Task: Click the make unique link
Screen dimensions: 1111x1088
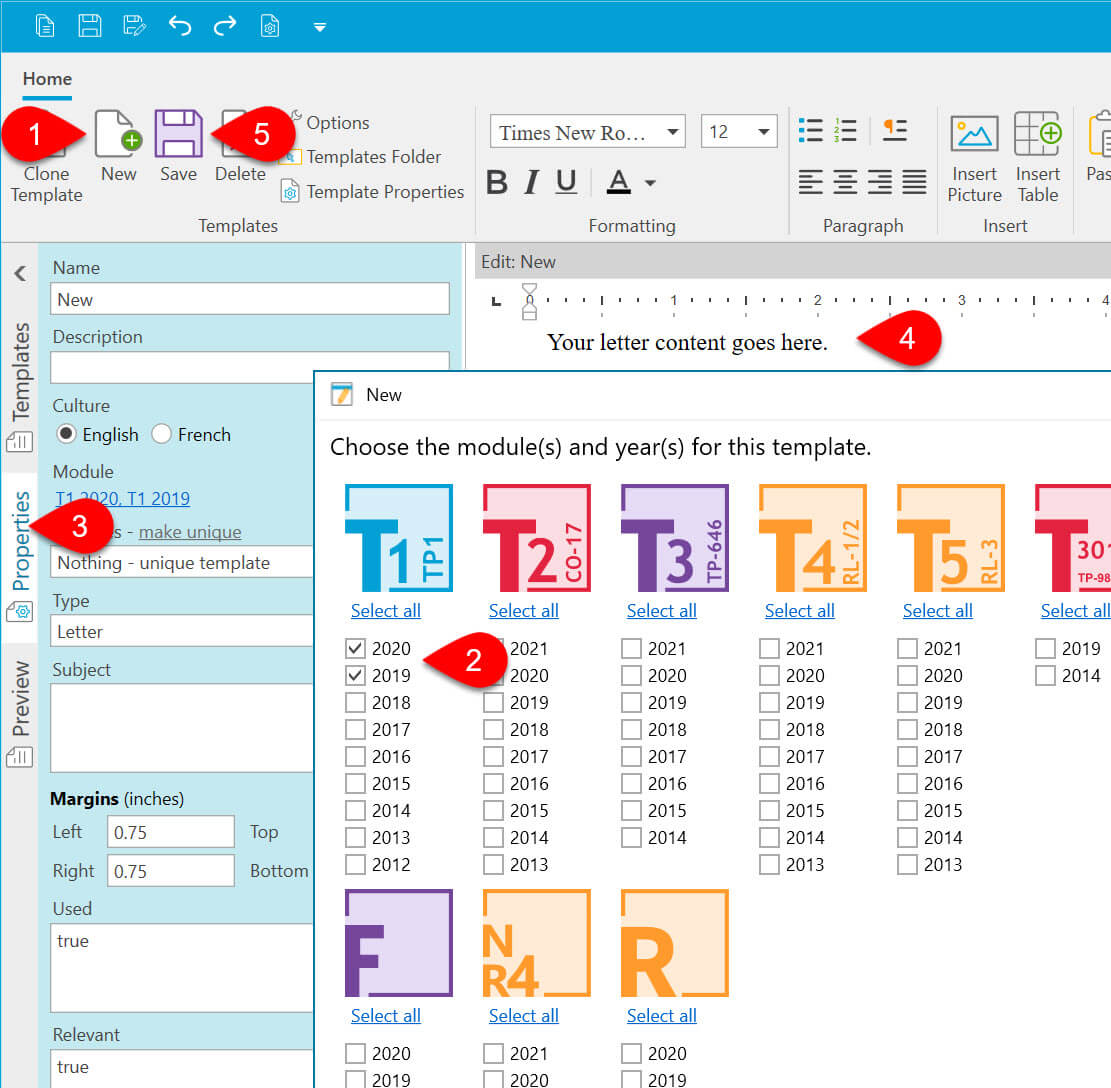Action: tap(190, 532)
